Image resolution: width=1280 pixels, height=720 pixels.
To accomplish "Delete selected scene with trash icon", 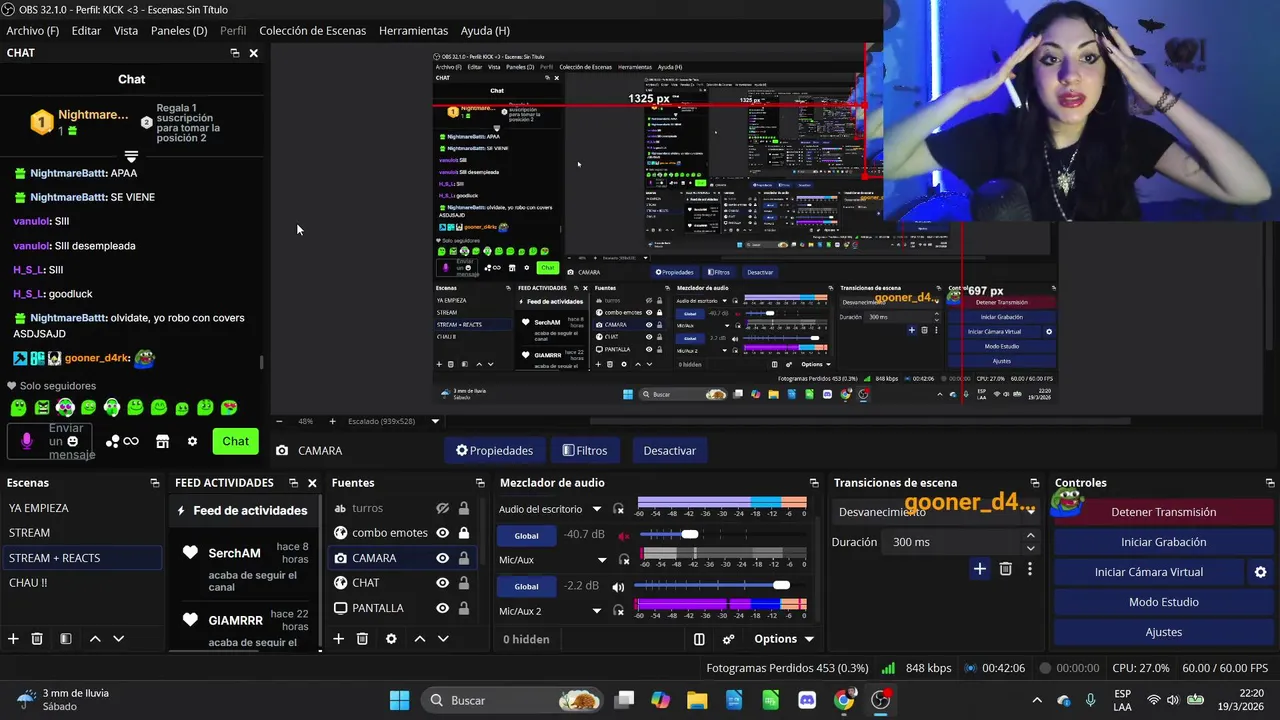I will tap(37, 639).
